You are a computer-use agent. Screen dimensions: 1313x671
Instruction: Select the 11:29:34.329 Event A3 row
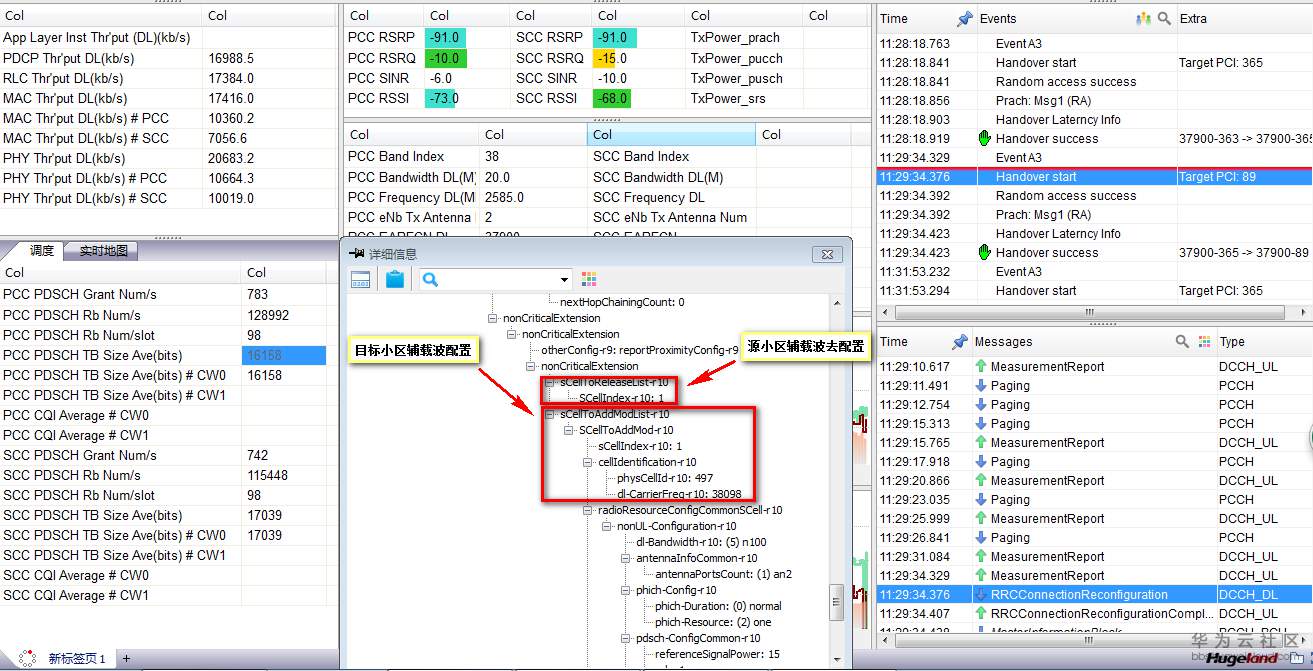(1095, 158)
